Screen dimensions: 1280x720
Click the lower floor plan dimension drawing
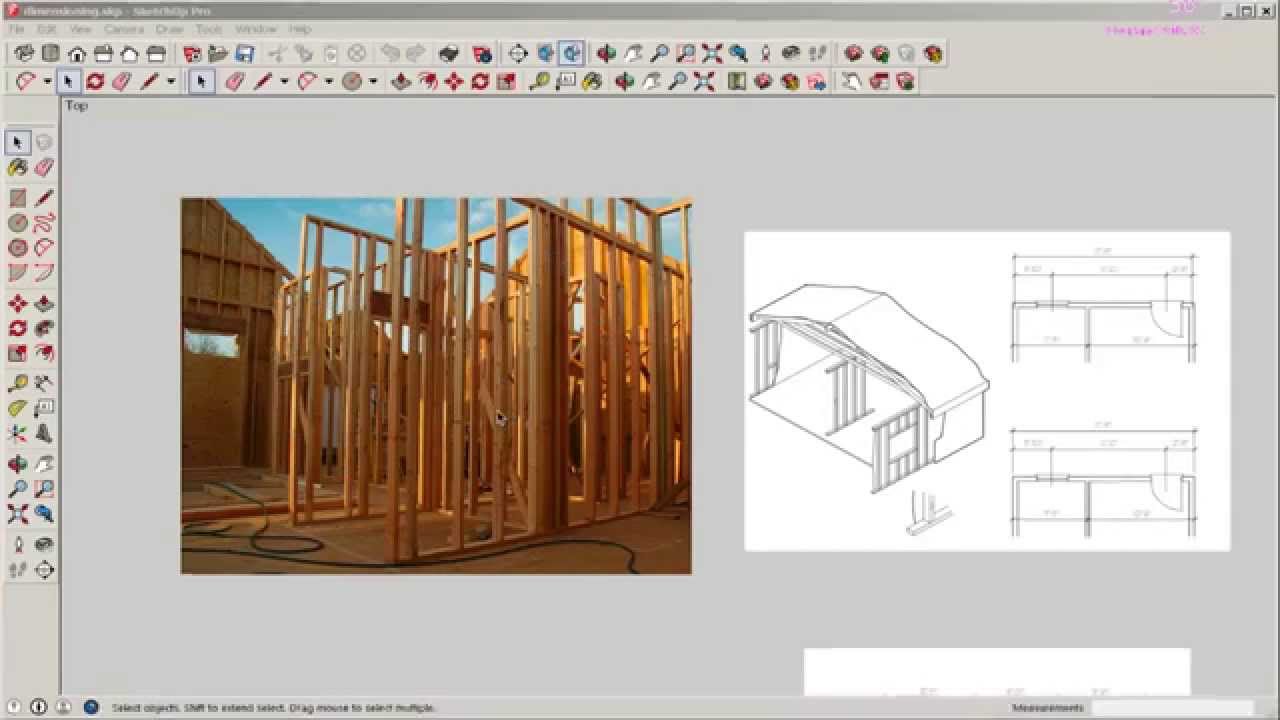[1104, 481]
